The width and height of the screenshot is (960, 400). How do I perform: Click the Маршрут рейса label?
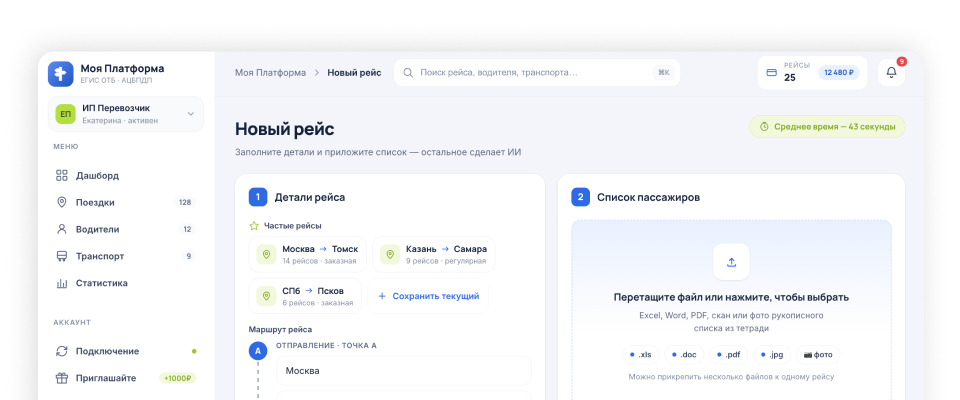tap(280, 330)
